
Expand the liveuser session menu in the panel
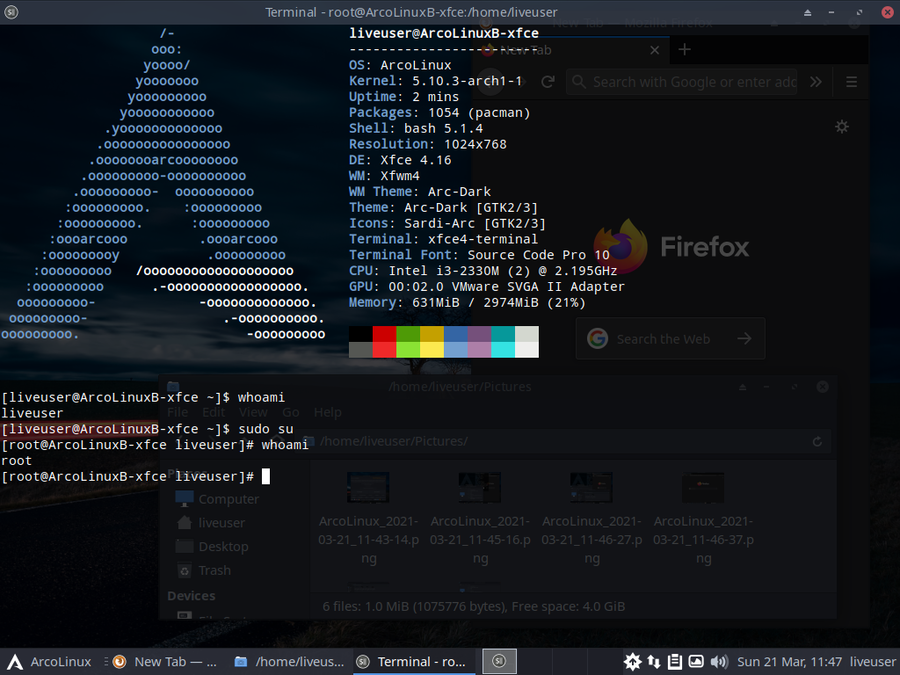[872, 661]
